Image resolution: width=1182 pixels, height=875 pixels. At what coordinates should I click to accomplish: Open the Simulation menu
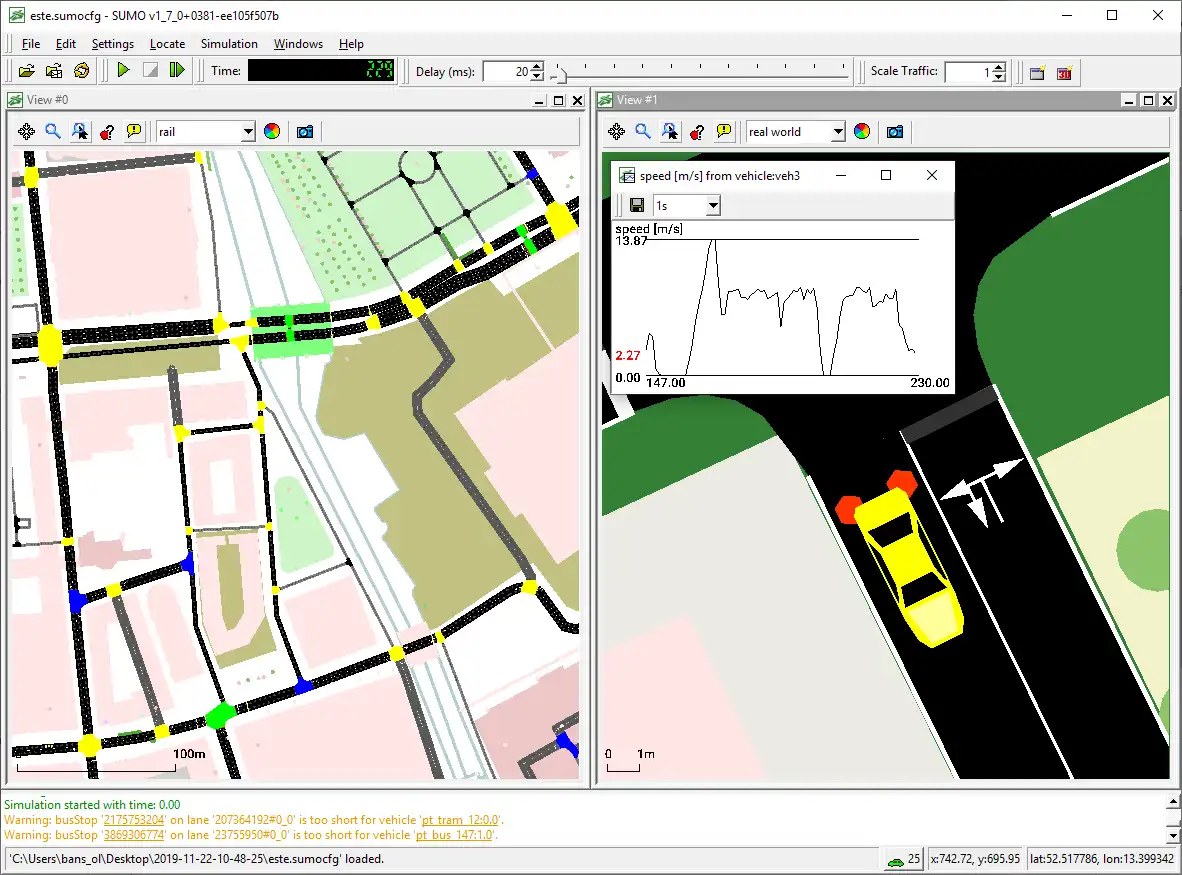pos(229,44)
